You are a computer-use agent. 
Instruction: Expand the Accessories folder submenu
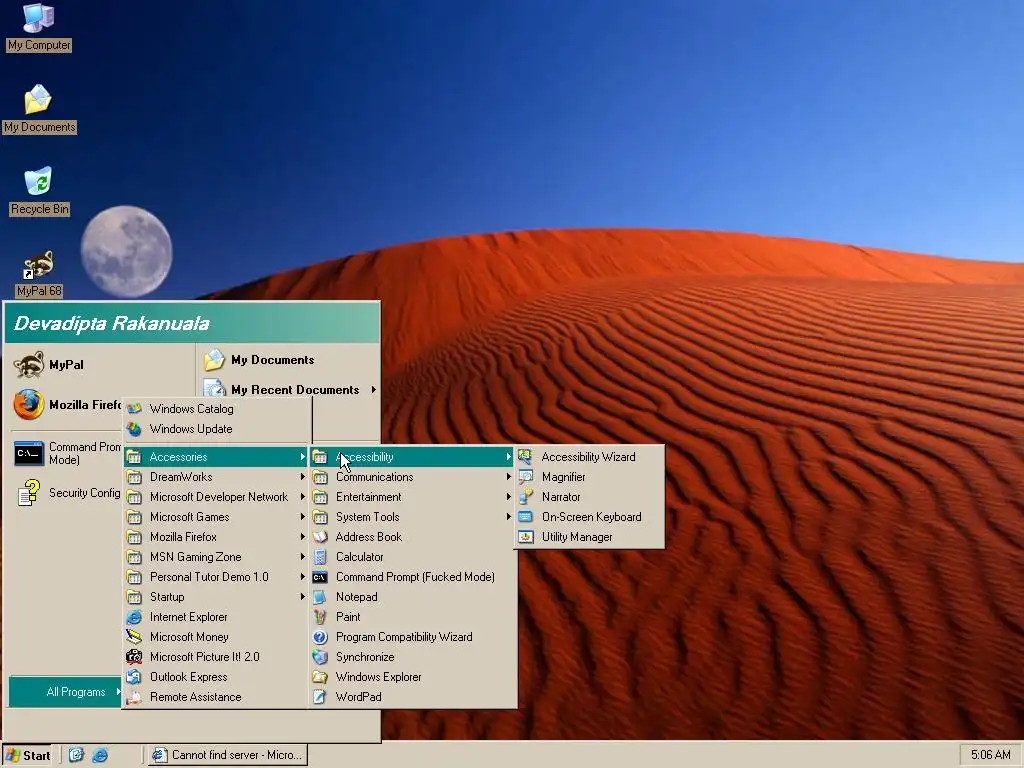216,456
